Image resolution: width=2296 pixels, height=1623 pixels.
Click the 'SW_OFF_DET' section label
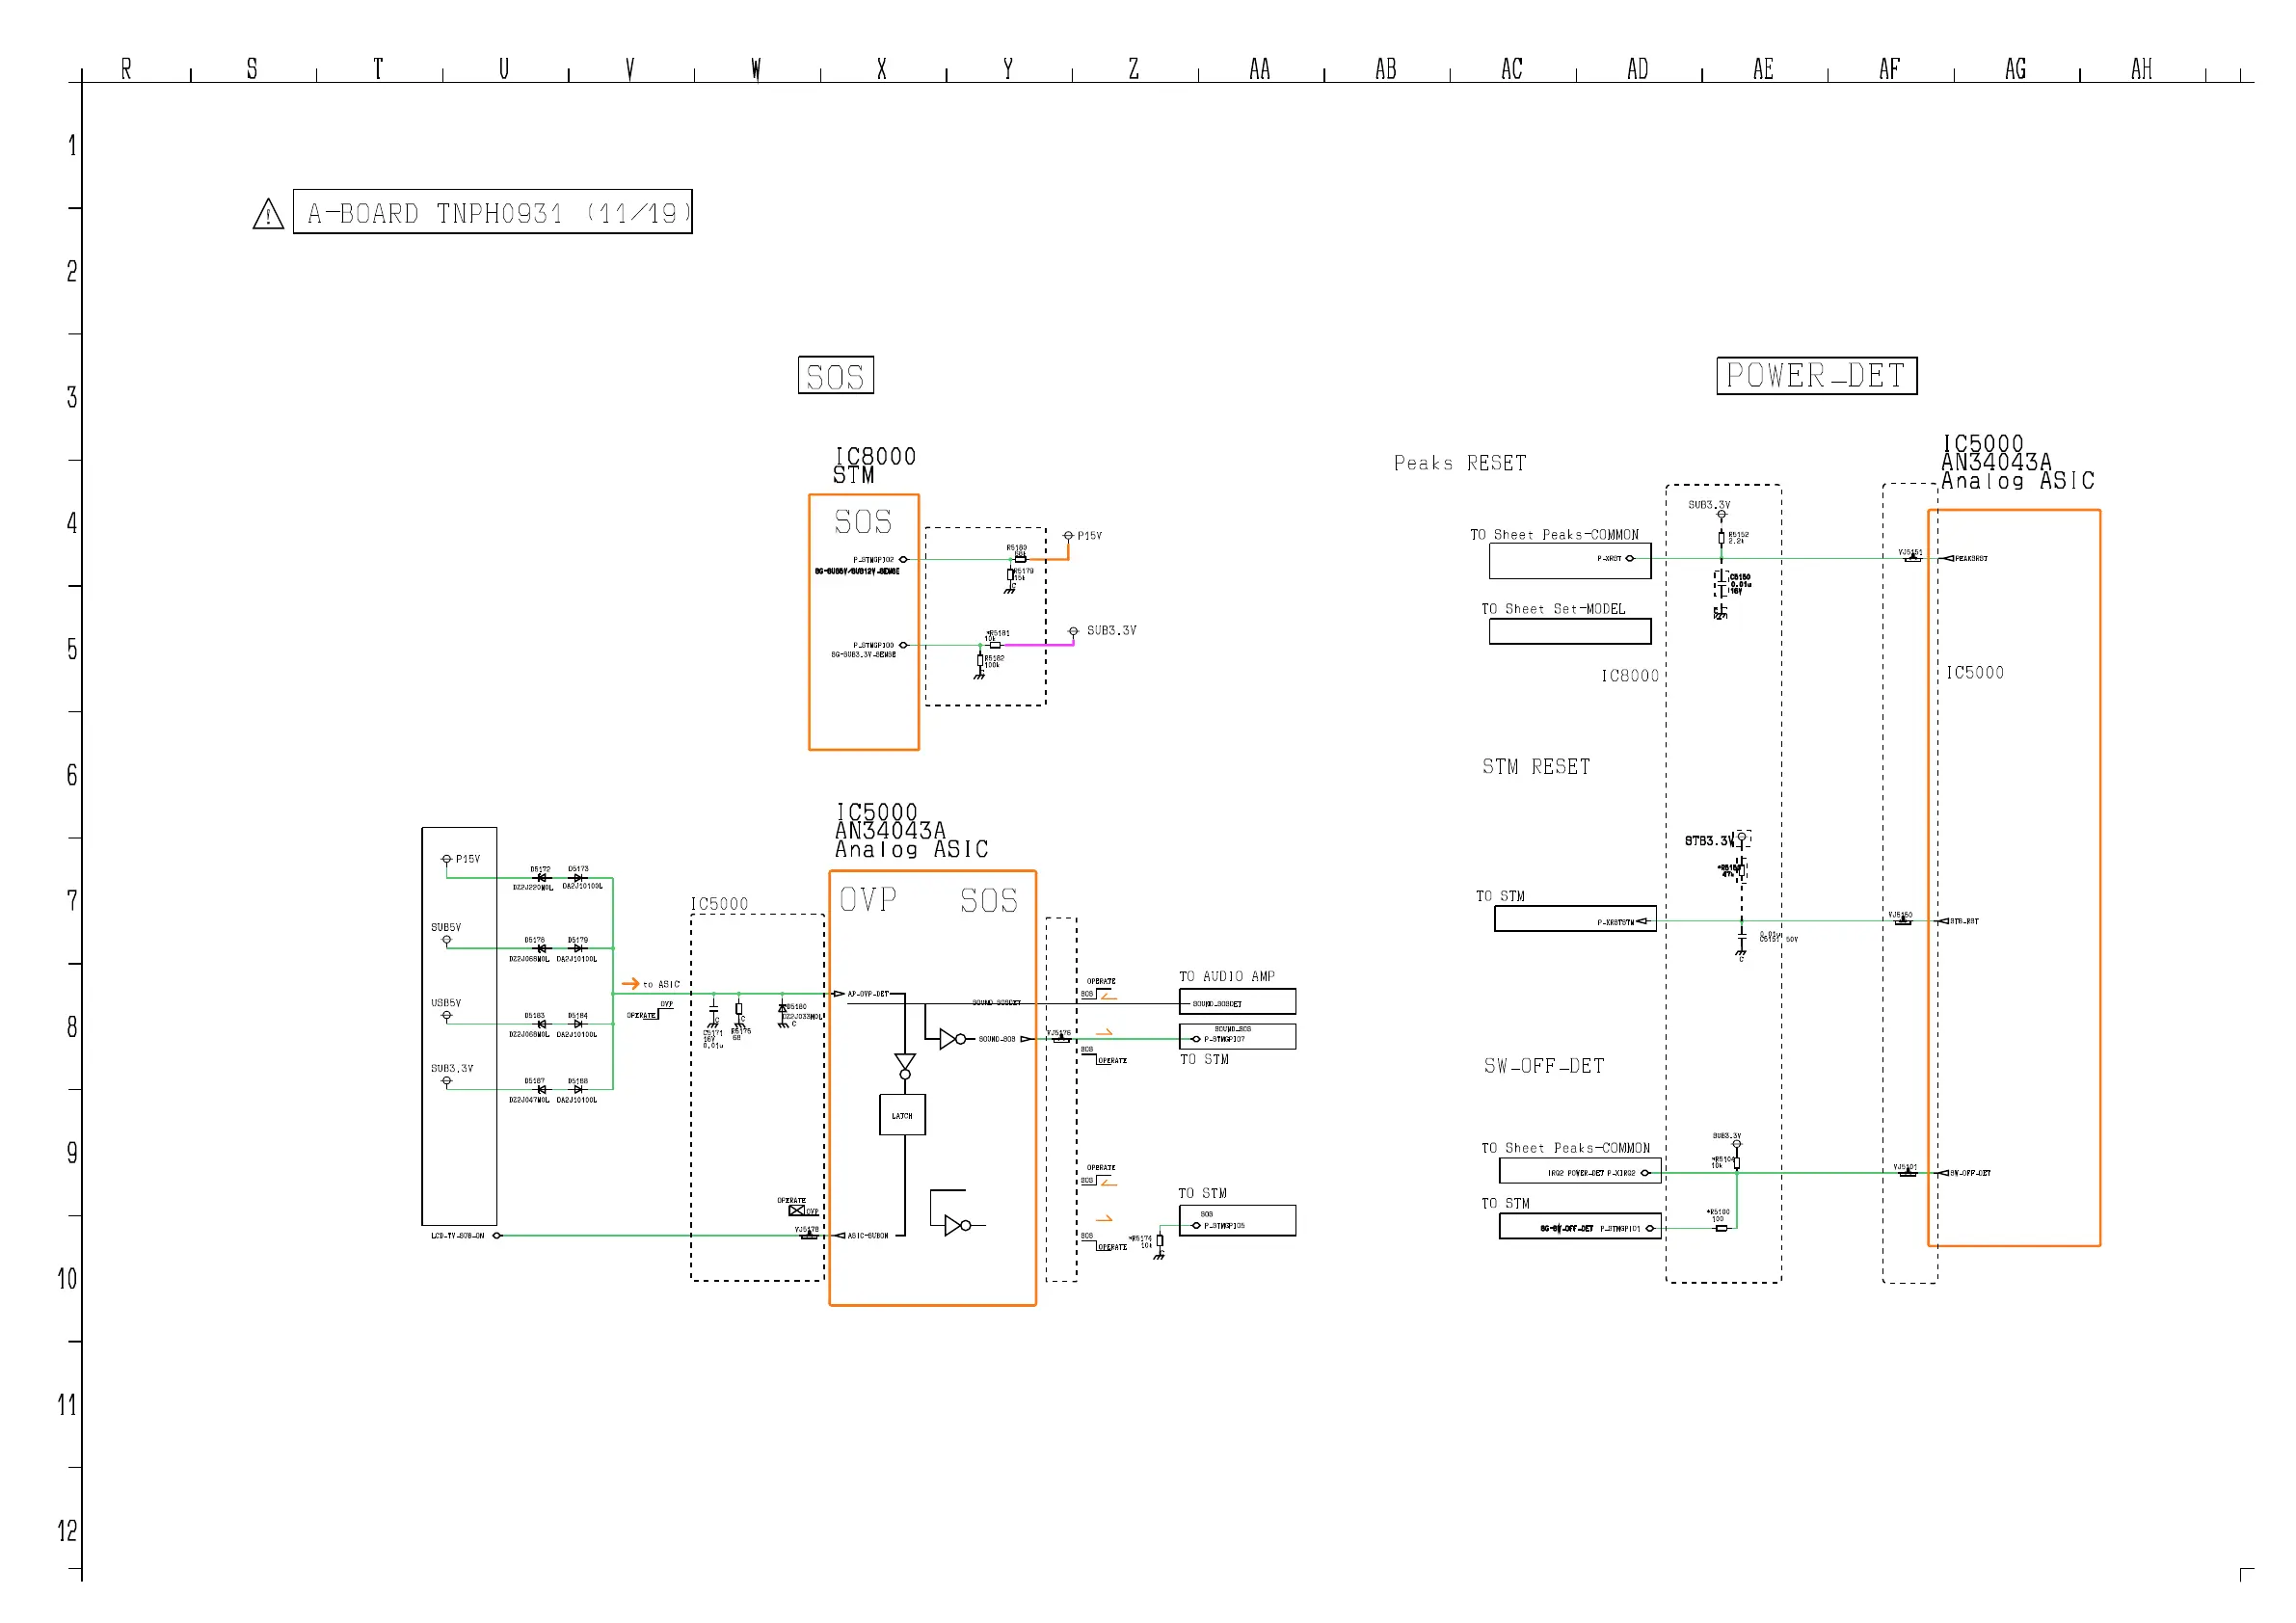click(x=1543, y=1066)
